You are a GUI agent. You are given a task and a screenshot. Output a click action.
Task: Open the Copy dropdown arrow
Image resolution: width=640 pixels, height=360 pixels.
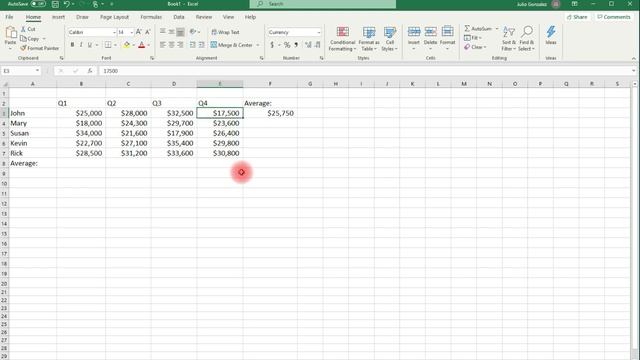click(44, 39)
